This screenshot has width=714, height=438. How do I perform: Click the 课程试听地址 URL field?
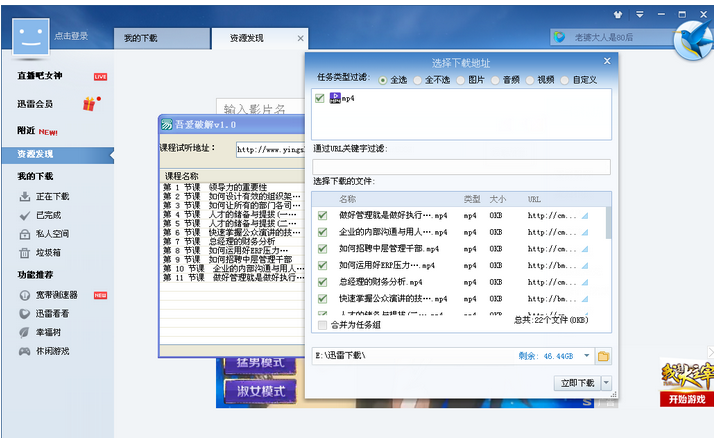(270, 149)
